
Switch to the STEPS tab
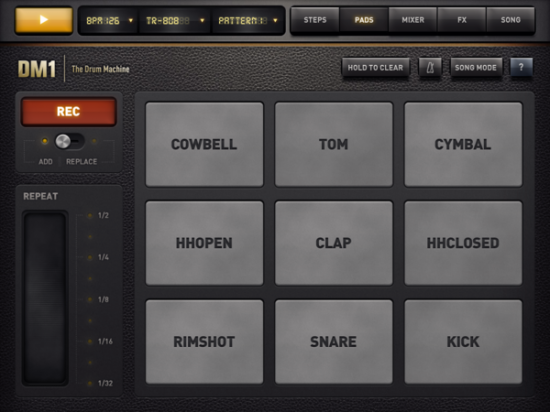315,20
